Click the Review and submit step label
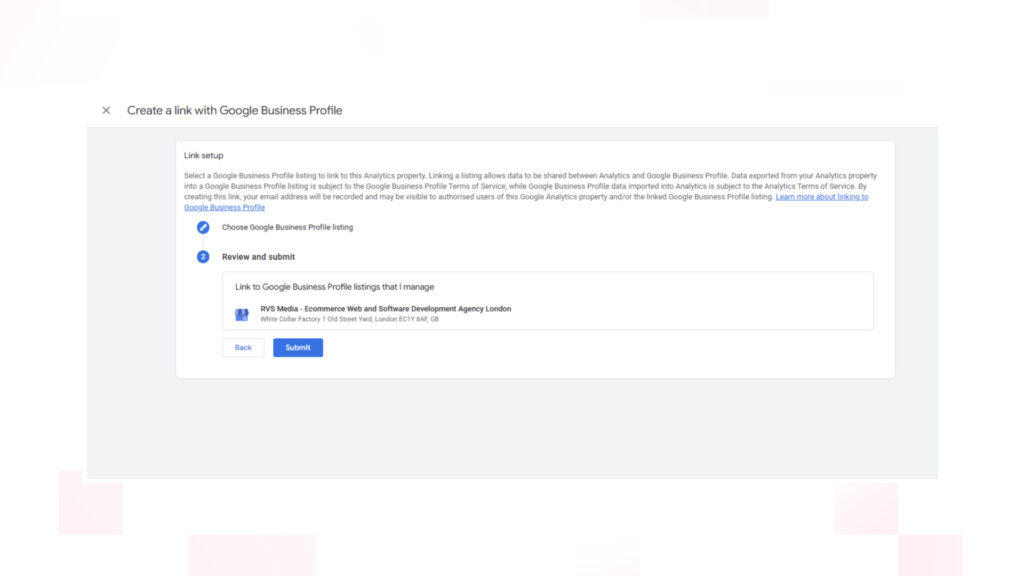The width and height of the screenshot is (1024, 576). coord(259,257)
